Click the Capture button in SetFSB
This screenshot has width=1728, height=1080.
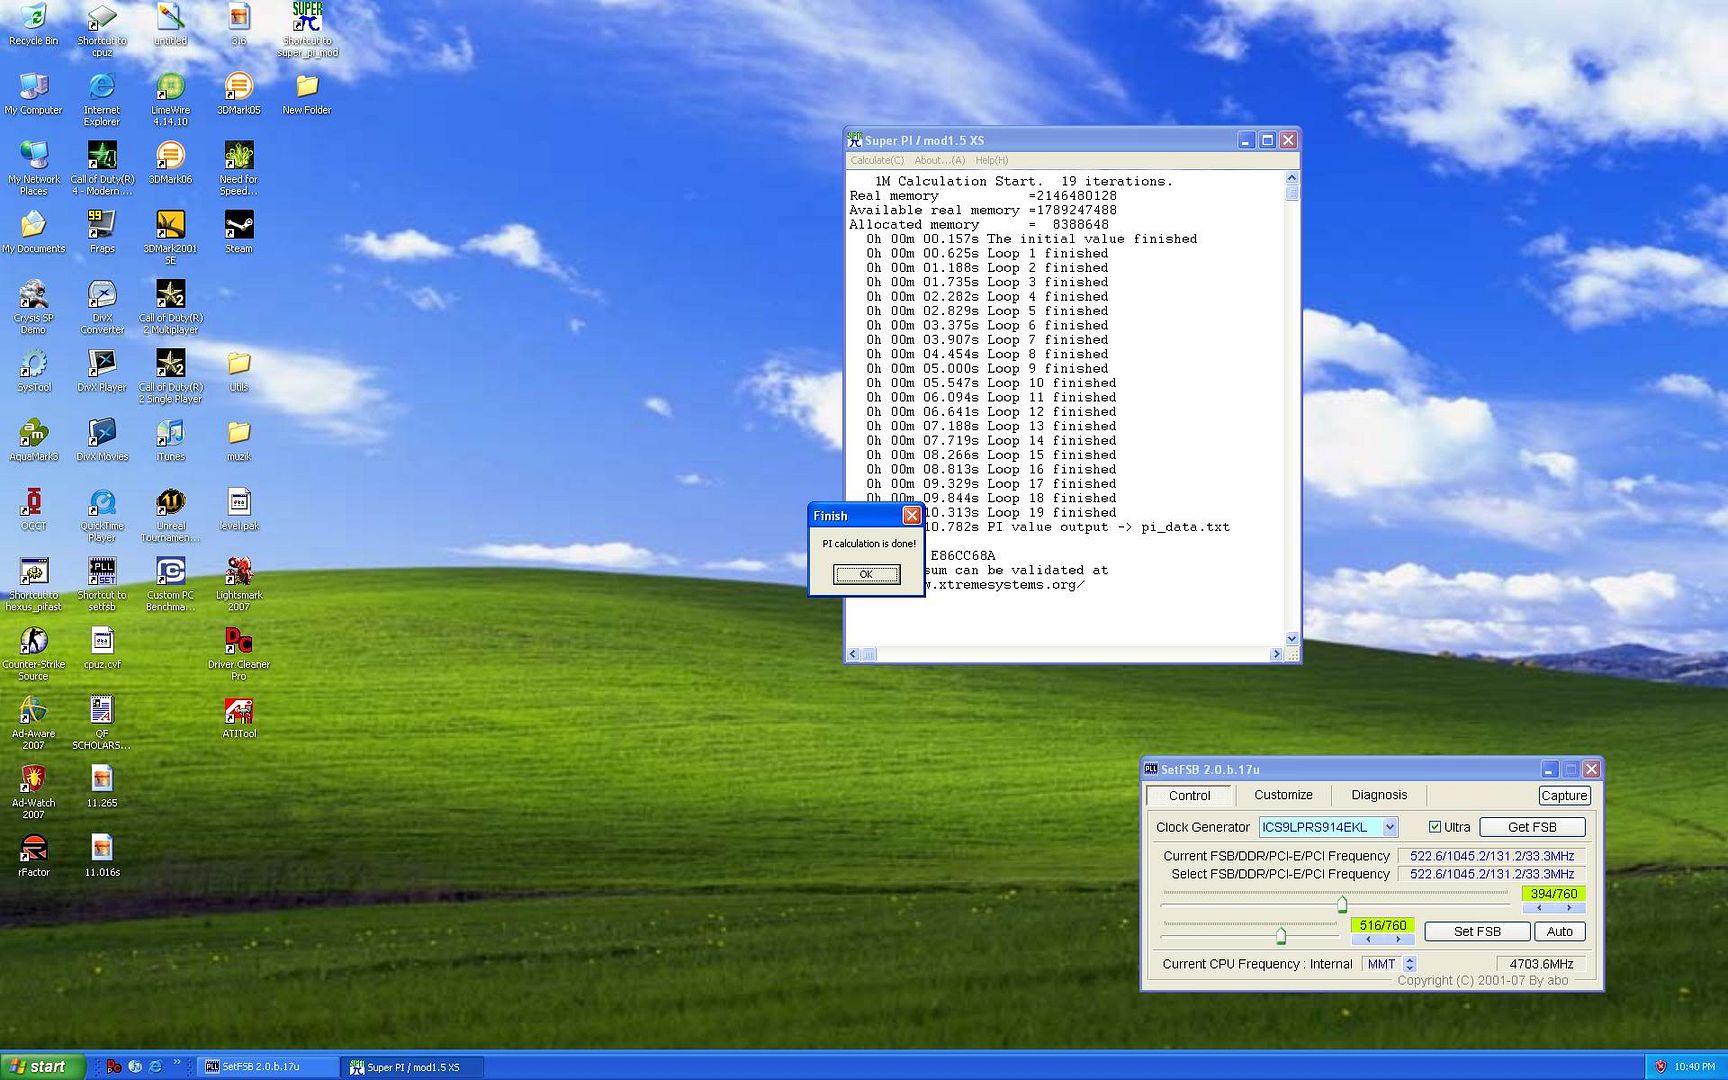(x=1564, y=796)
